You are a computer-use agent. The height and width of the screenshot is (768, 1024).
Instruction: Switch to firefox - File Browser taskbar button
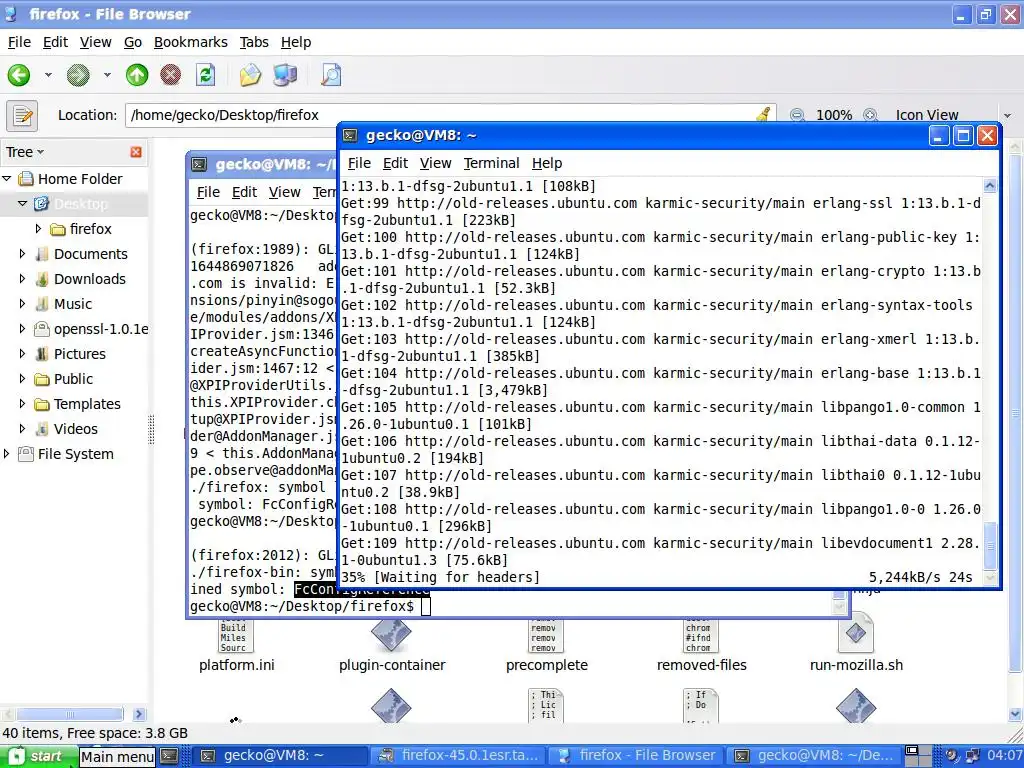[637, 756]
